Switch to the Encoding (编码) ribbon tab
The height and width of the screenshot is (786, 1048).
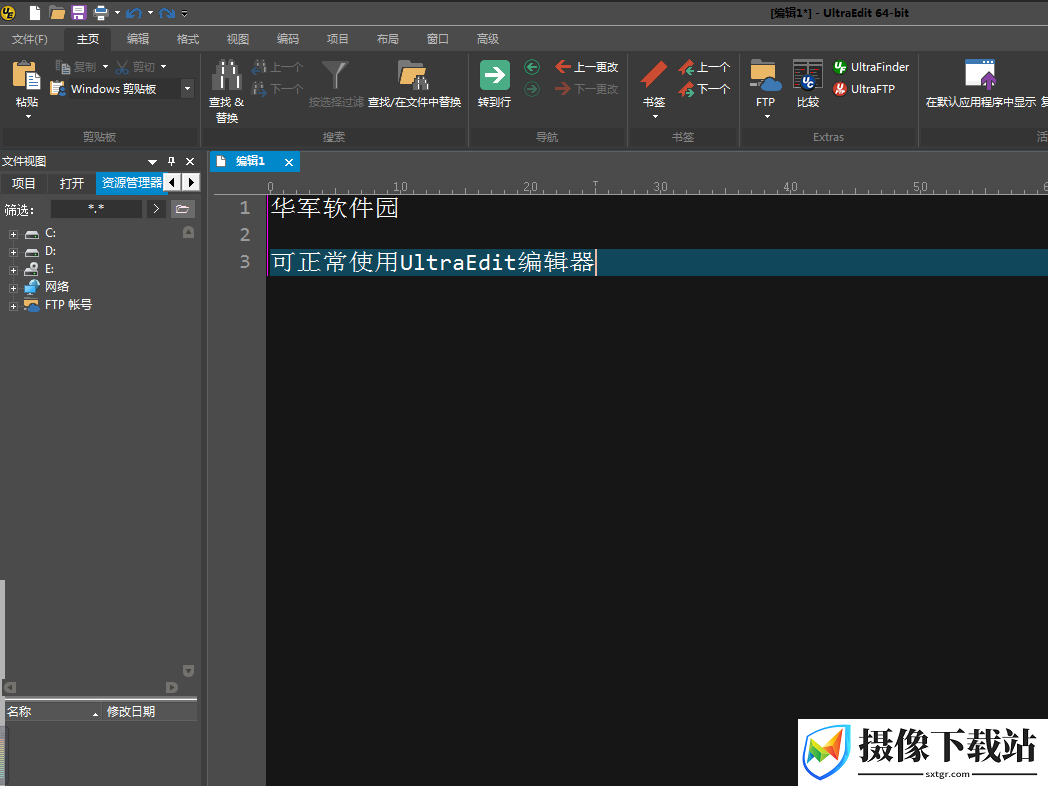coord(287,39)
